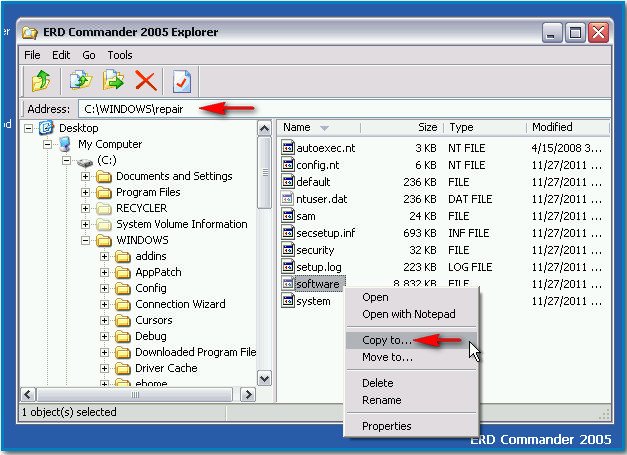Expand the Config folder node
Image resolution: width=627 pixels, height=455 pixels.
coord(104,288)
